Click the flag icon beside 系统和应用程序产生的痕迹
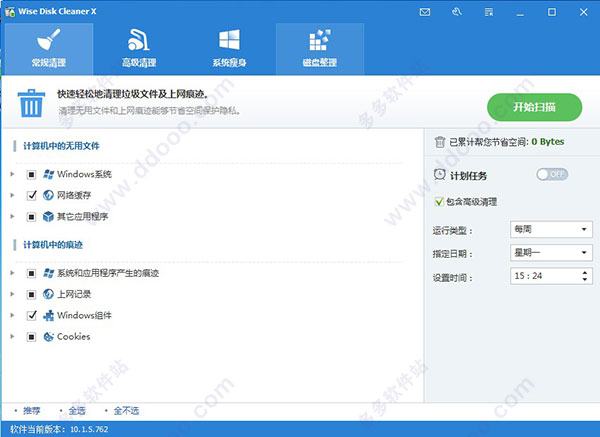The height and width of the screenshot is (437, 600). tap(48, 273)
